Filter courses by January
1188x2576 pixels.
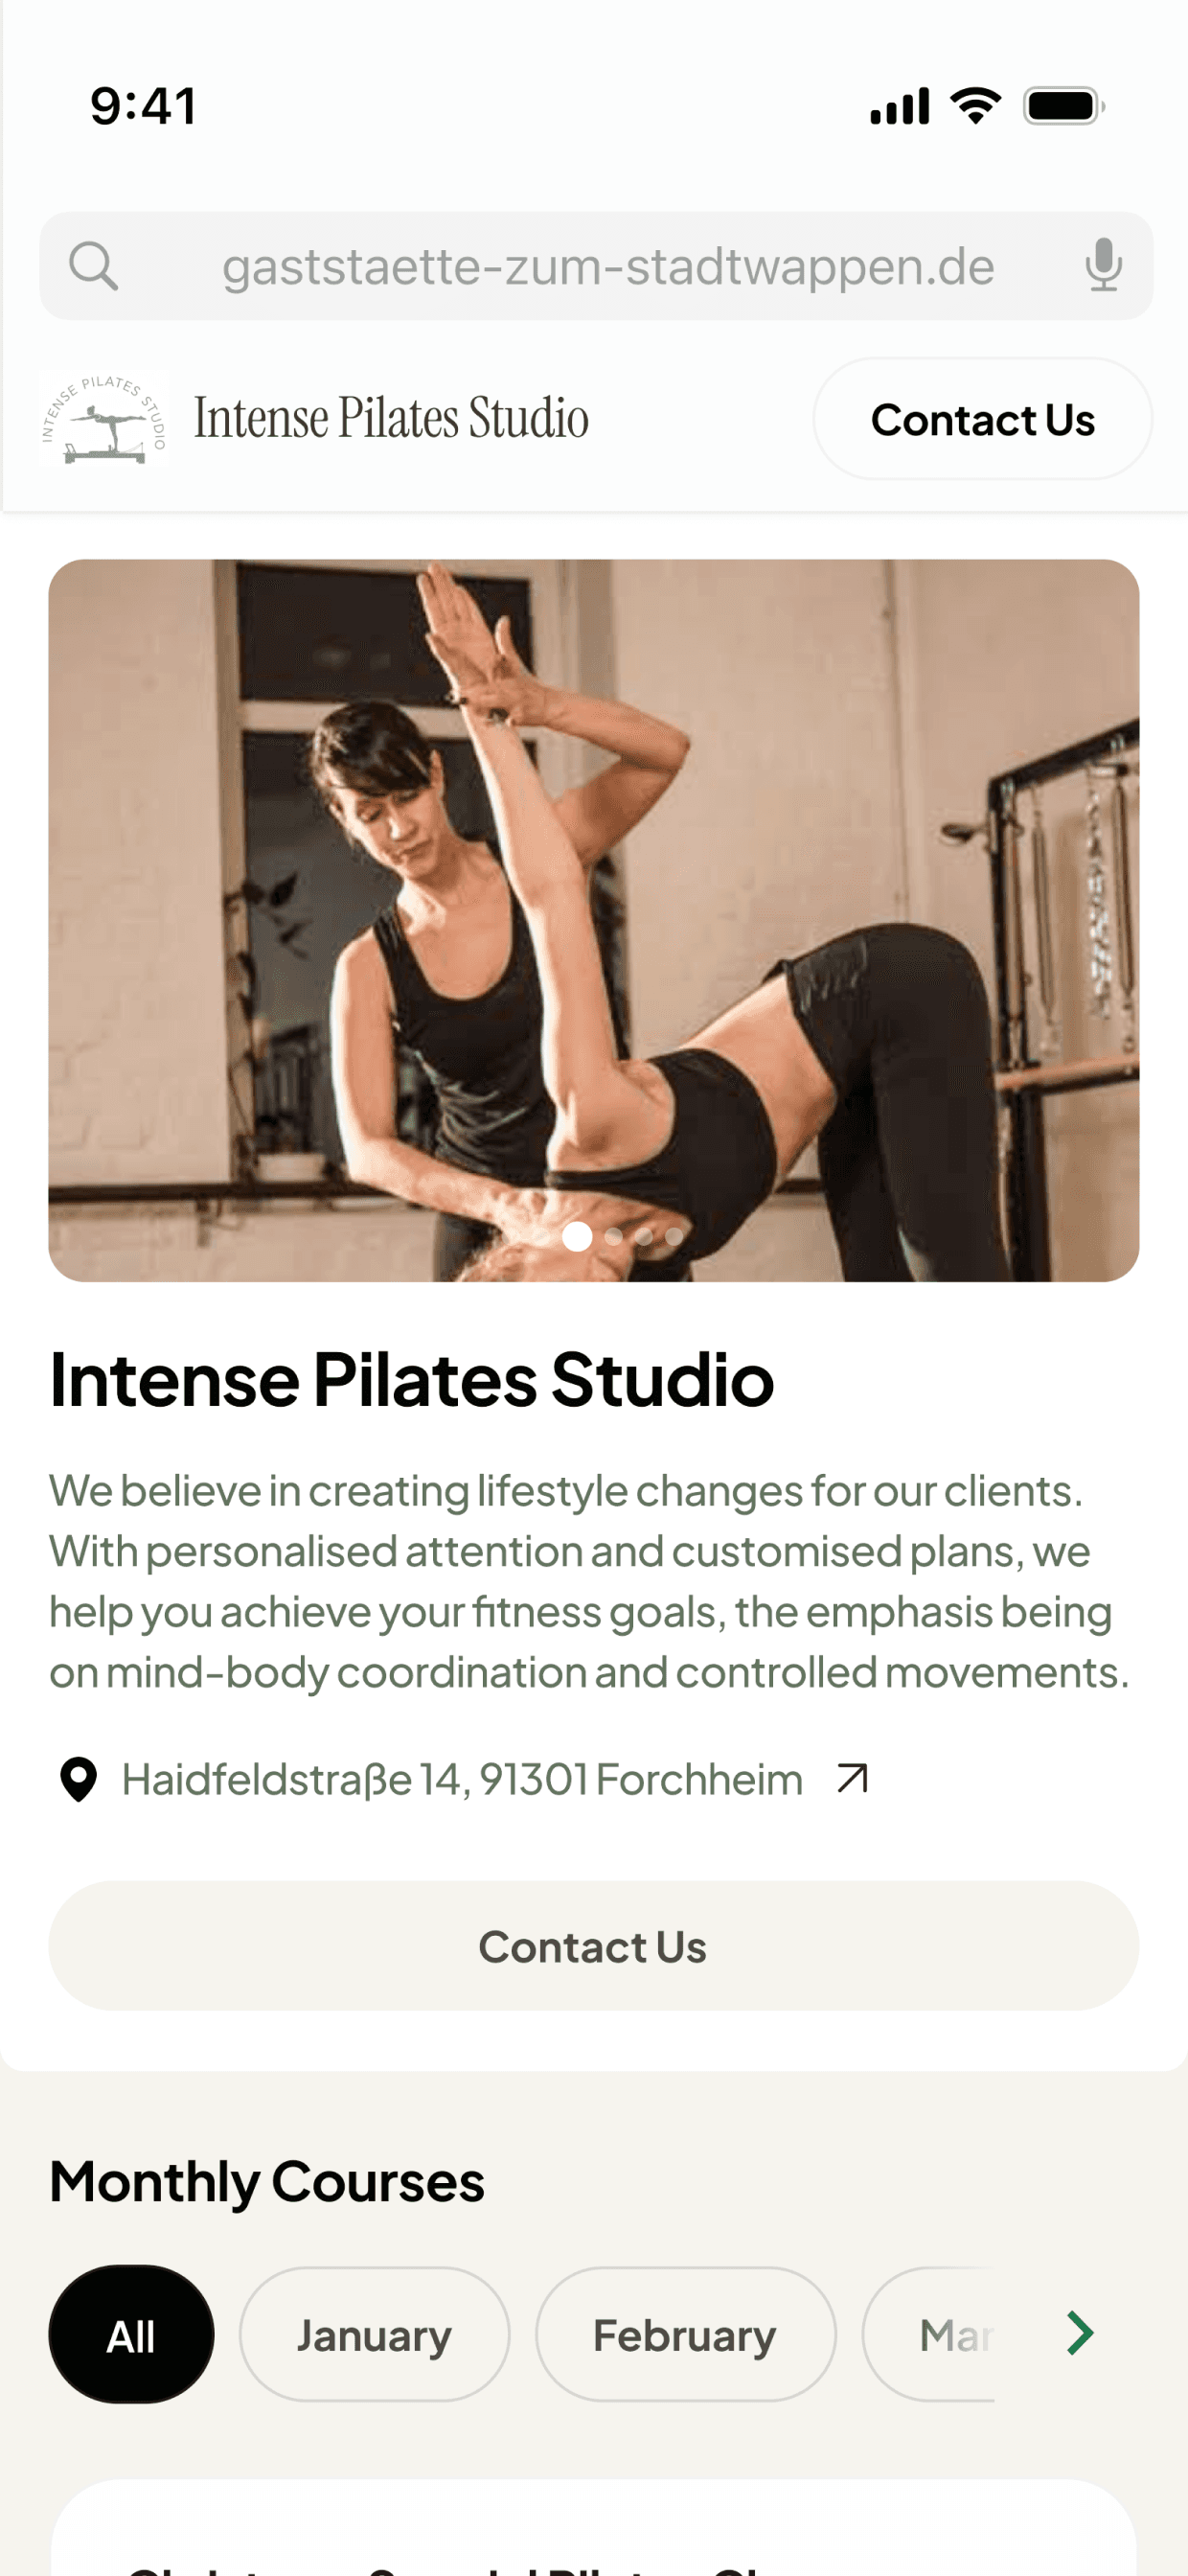(374, 2334)
